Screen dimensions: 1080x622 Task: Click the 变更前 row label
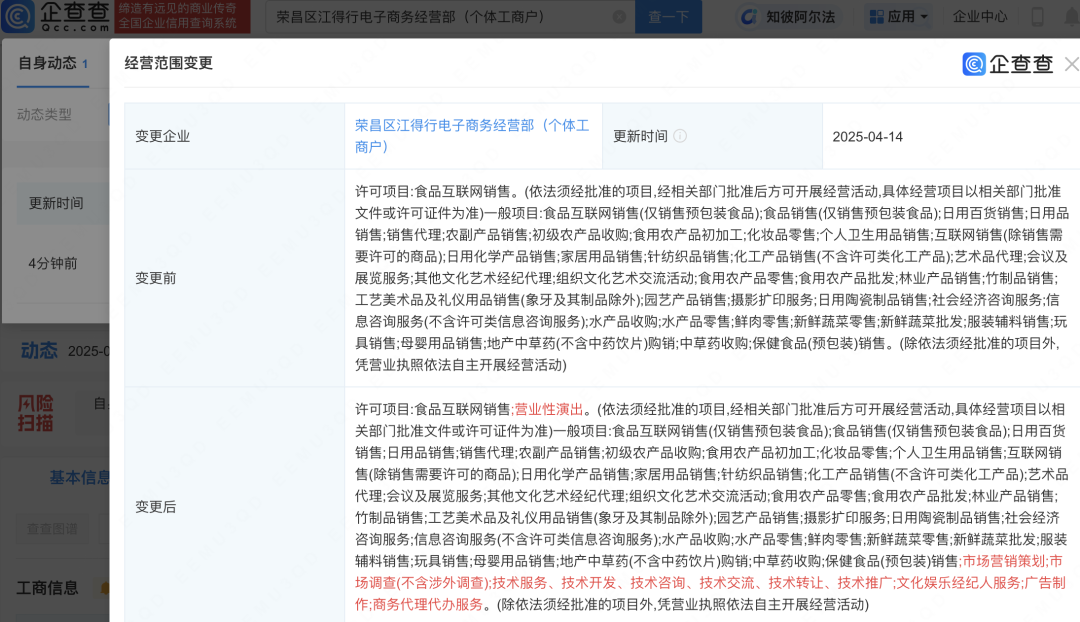156,278
